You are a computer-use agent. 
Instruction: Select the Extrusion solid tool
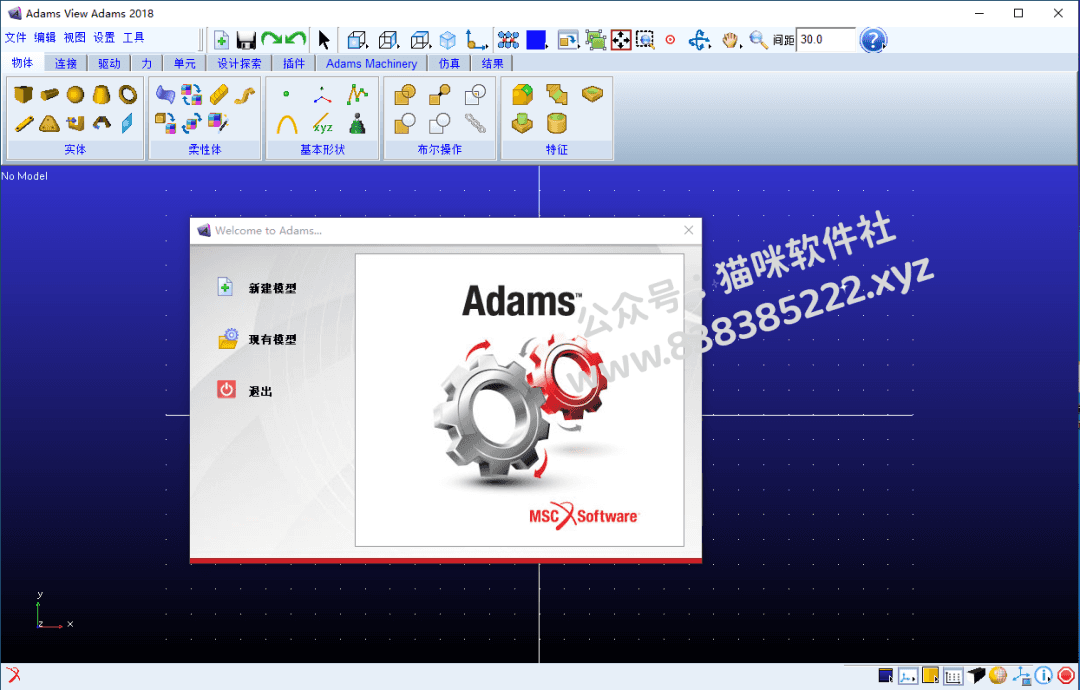click(x=76, y=124)
